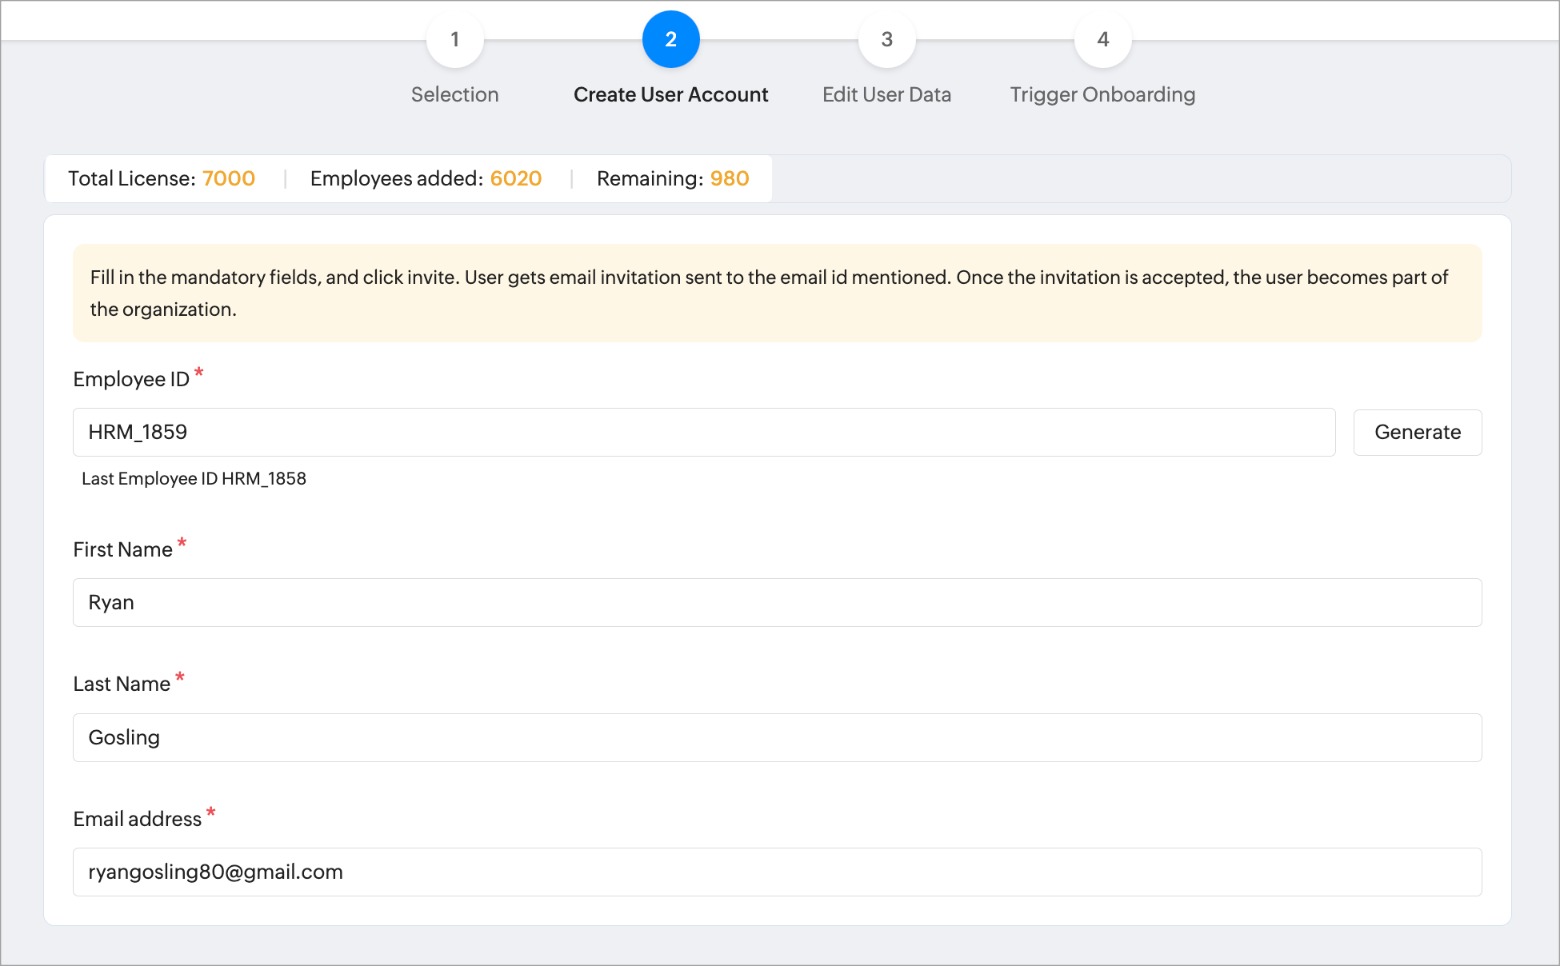This screenshot has height=966, width=1560.
Task: Click the Remaining value 980
Action: tap(730, 178)
